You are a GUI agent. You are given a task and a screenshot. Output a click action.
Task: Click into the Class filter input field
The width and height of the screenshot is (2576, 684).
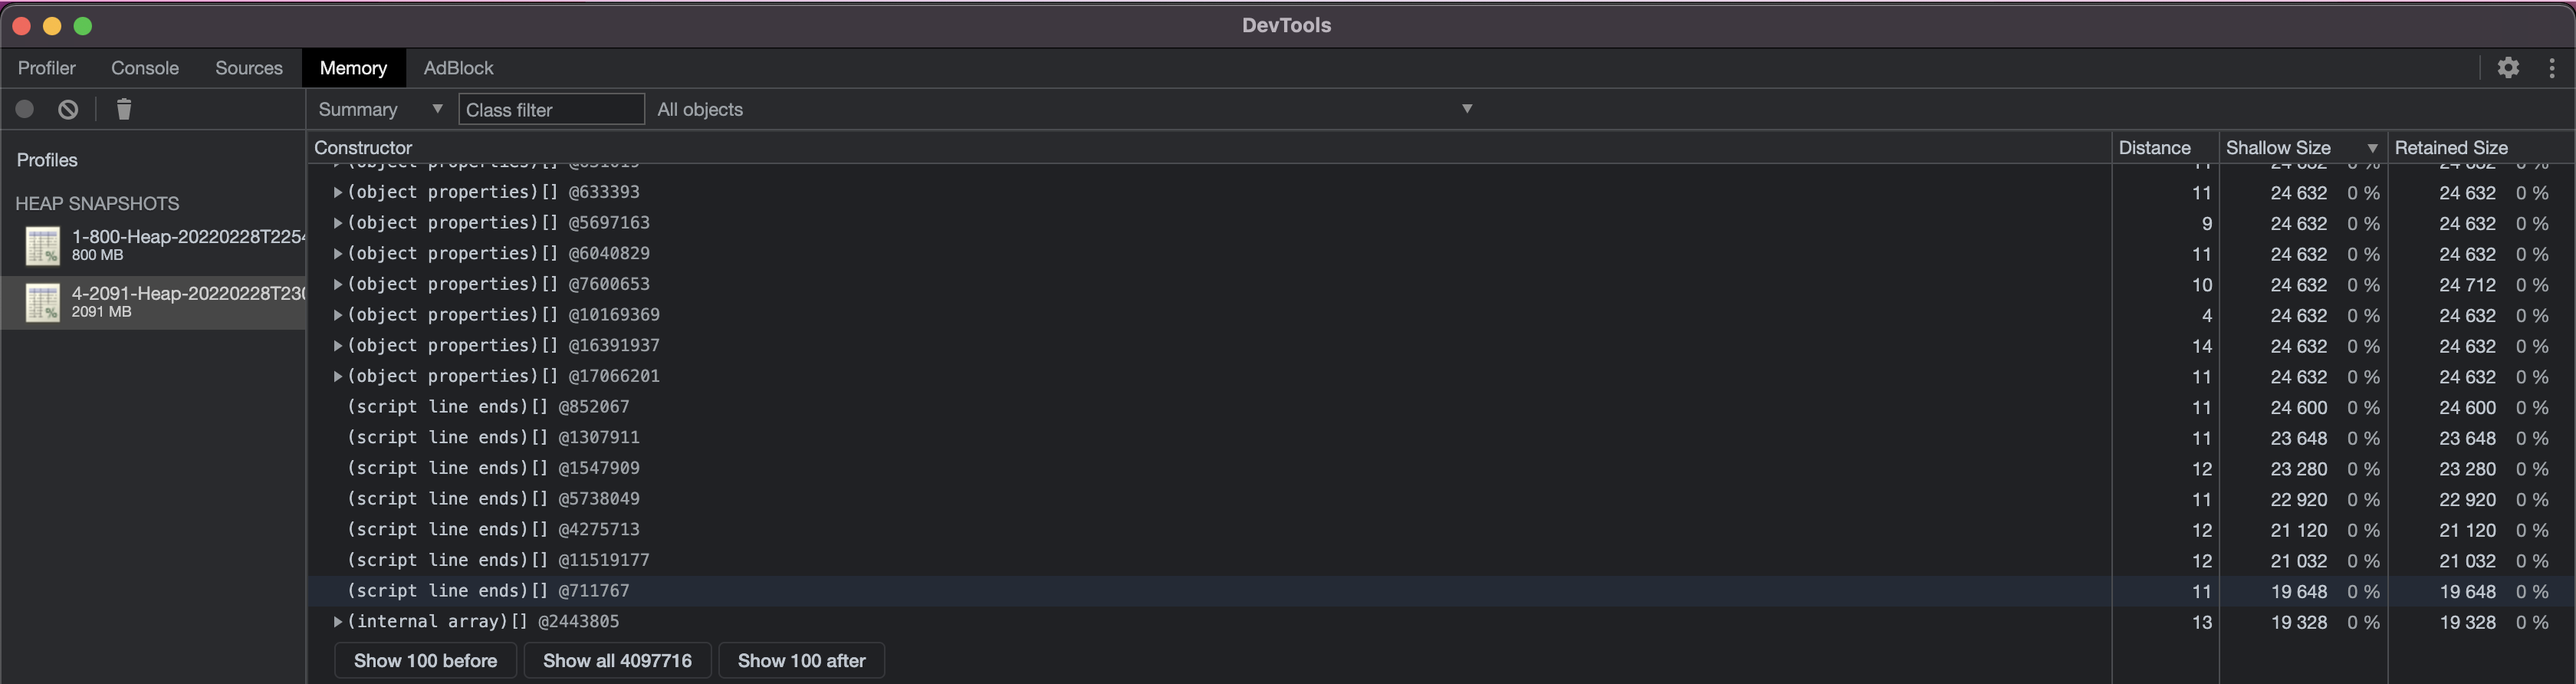[551, 109]
